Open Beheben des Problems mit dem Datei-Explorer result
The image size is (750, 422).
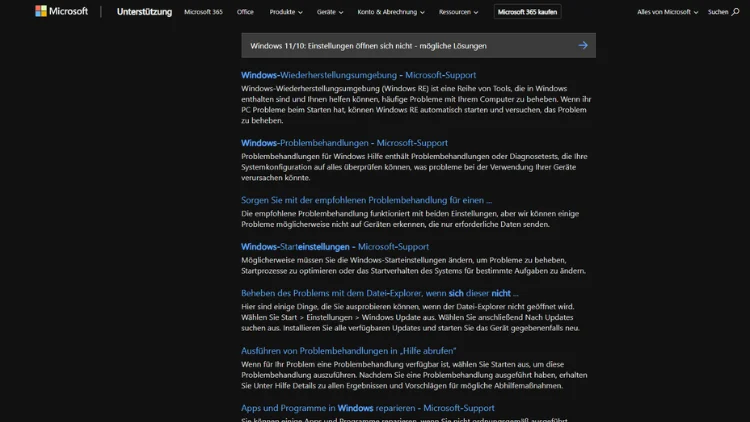[380, 293]
